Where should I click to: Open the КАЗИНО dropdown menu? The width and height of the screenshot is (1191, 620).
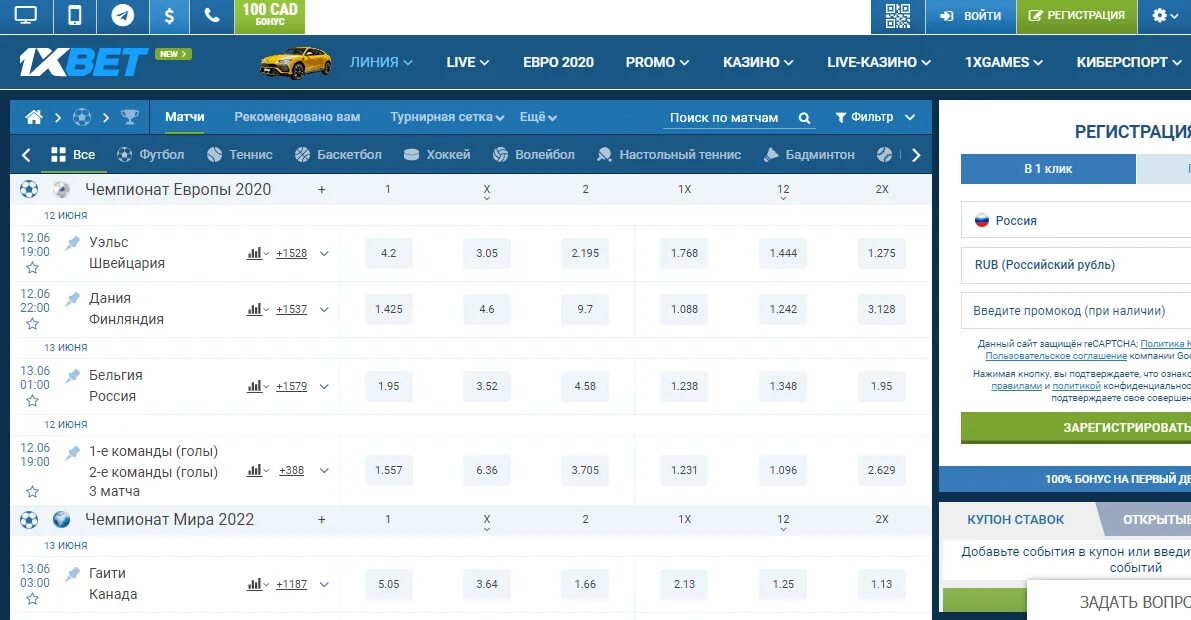(758, 62)
